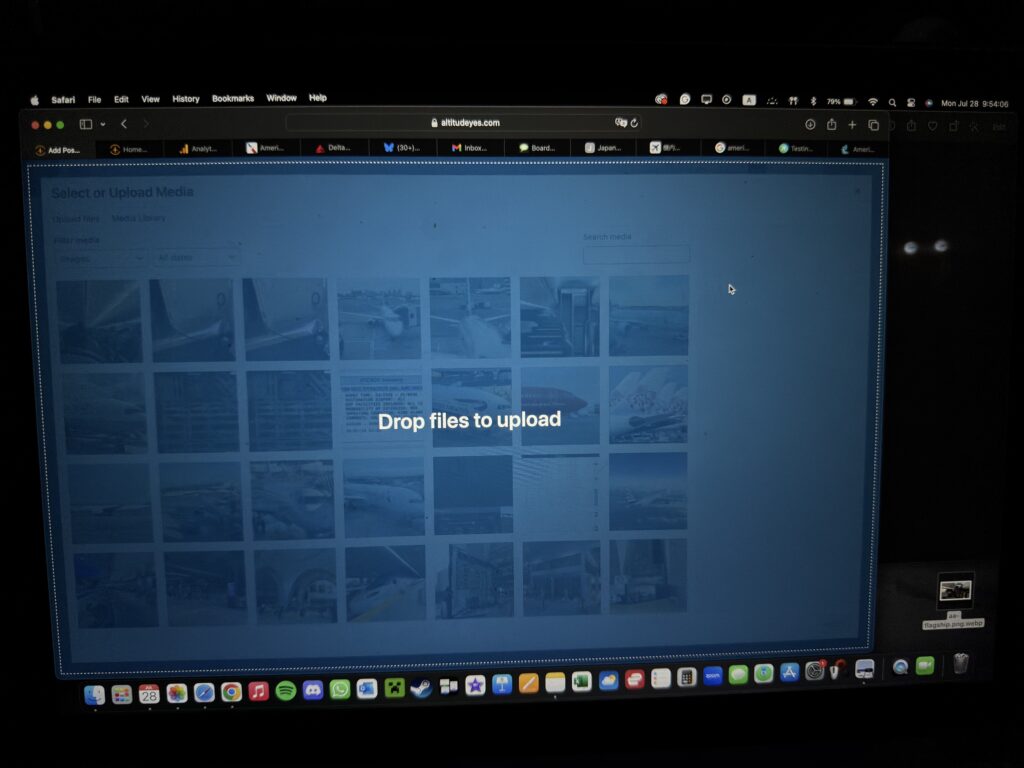
Task: Open System Settings in the dock
Action: pyautogui.click(x=814, y=671)
